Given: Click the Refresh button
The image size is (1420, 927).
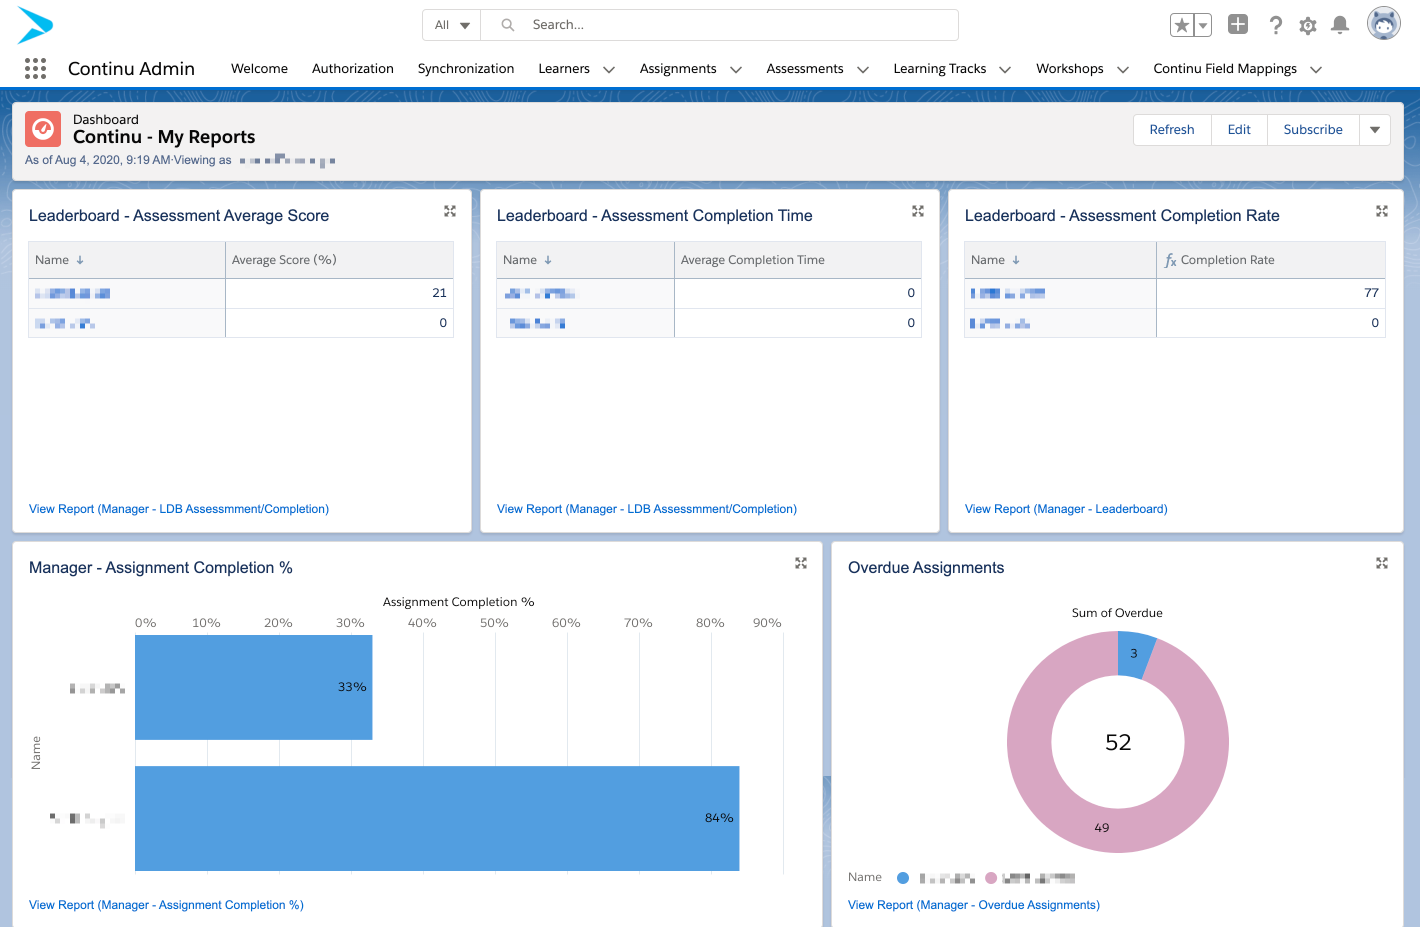Looking at the screenshot, I should 1171,129.
